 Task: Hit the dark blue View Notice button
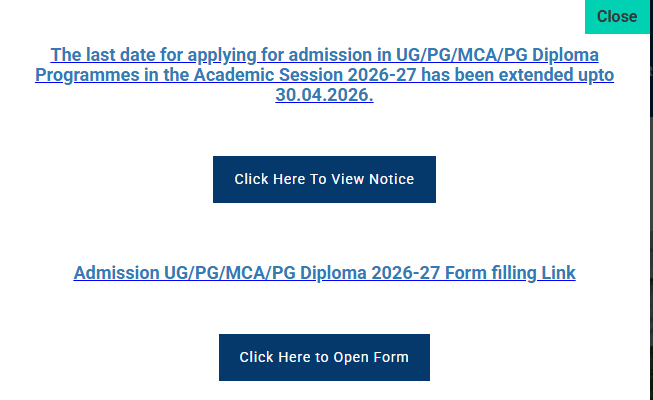[x=324, y=179]
